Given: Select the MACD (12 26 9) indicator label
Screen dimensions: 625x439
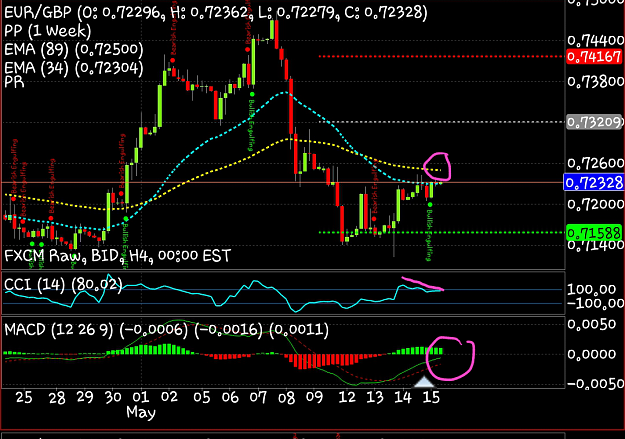Looking at the screenshot, I should click(x=167, y=330).
